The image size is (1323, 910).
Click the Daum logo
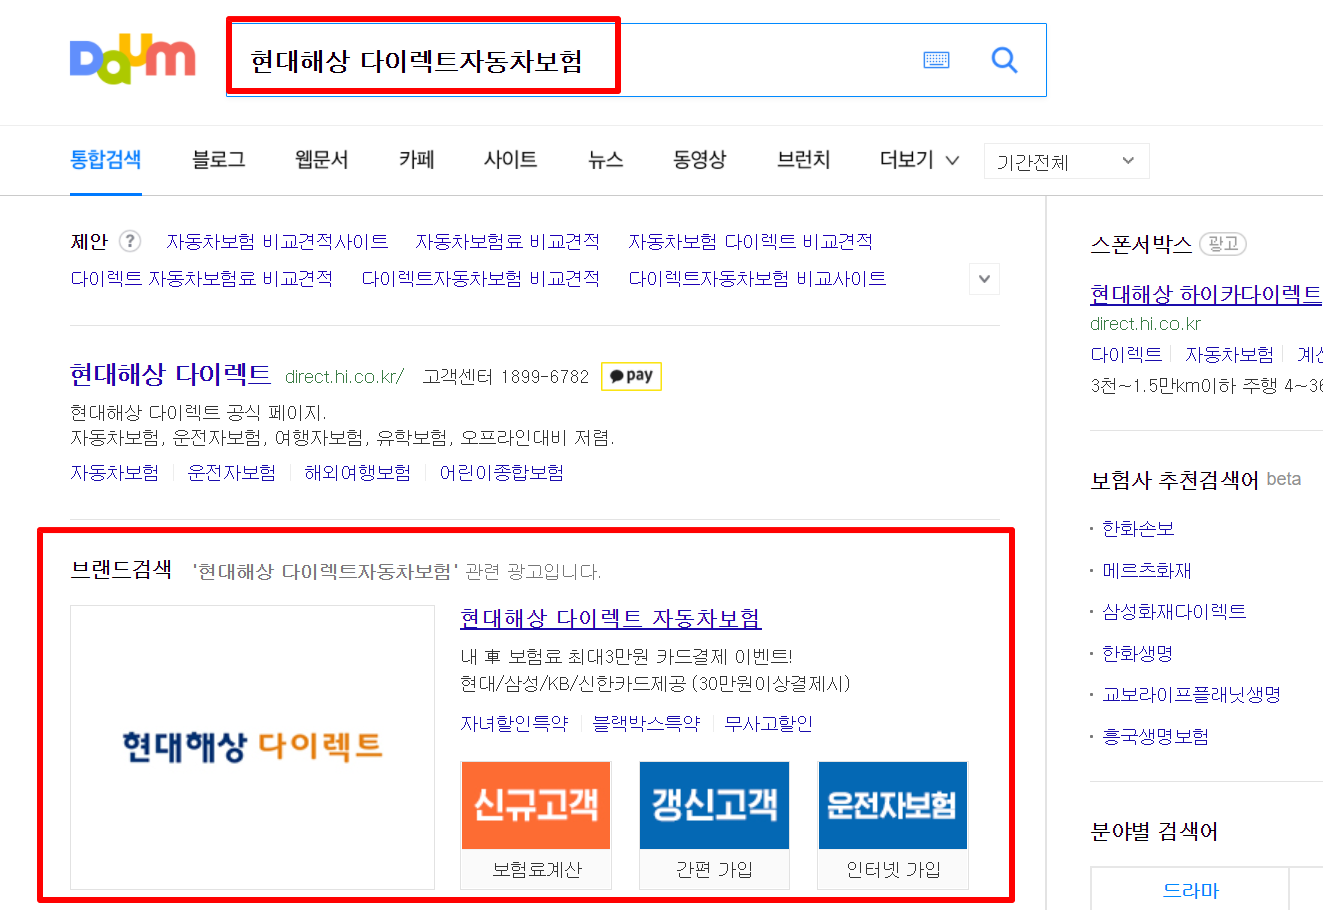click(x=132, y=59)
